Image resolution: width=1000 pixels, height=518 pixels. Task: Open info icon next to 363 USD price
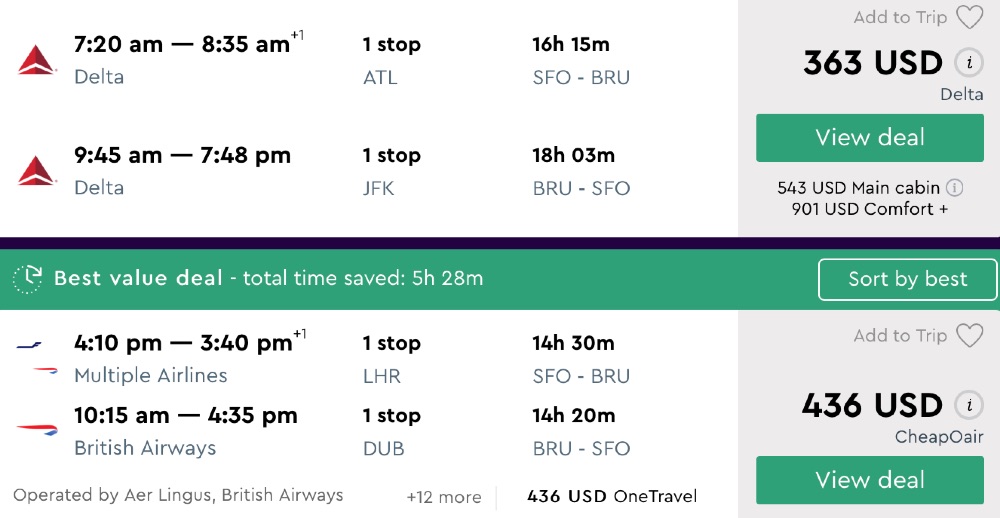pos(967,63)
